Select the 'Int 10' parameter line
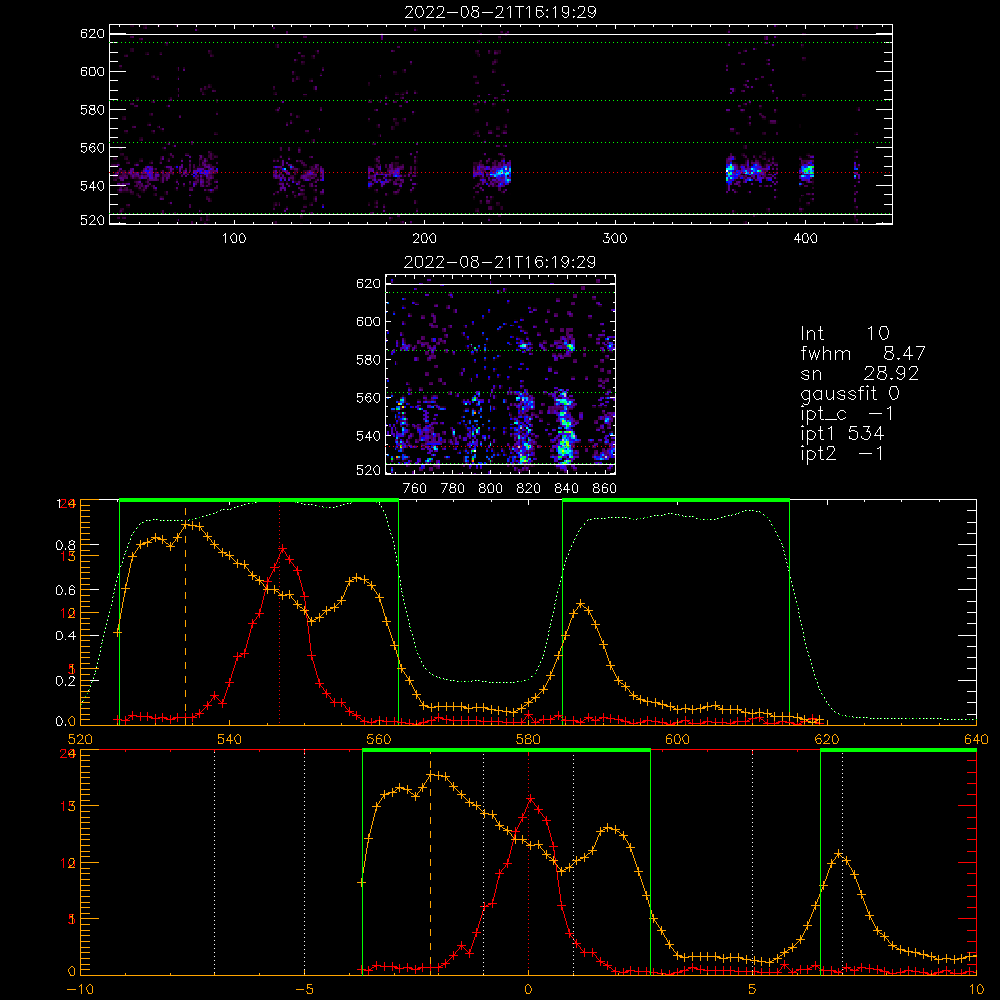 [x=844, y=333]
